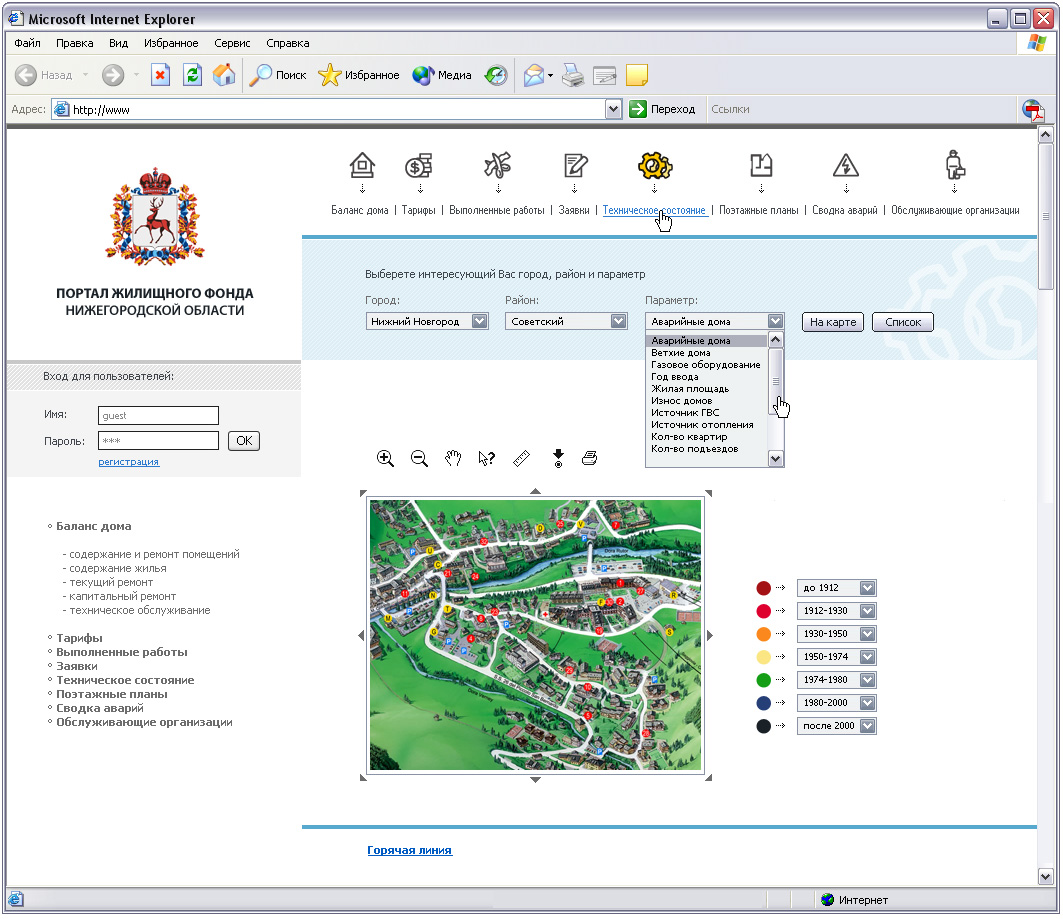
Task: Open the Сервис menu
Action: click(x=232, y=43)
